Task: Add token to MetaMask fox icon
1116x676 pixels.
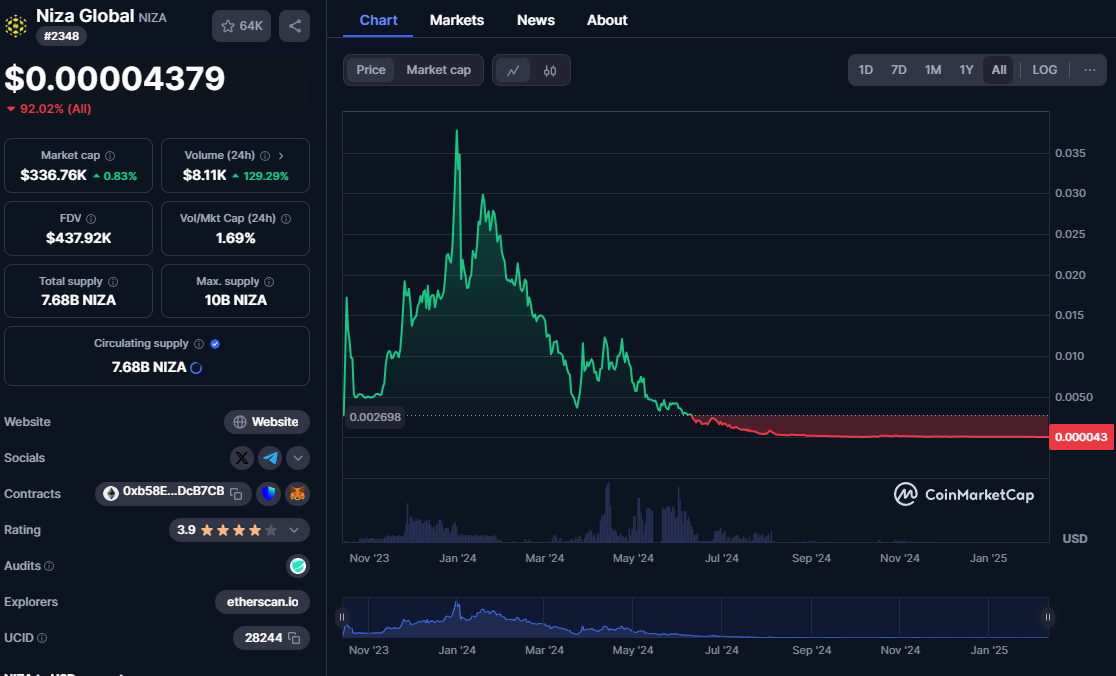Action: (x=298, y=493)
